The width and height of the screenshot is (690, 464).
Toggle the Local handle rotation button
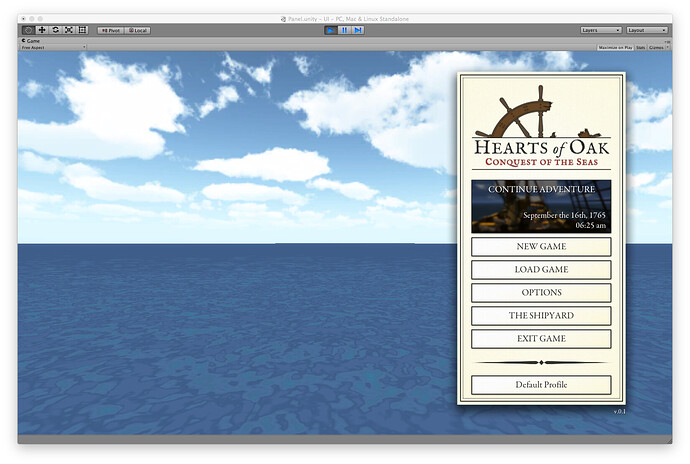(x=138, y=30)
